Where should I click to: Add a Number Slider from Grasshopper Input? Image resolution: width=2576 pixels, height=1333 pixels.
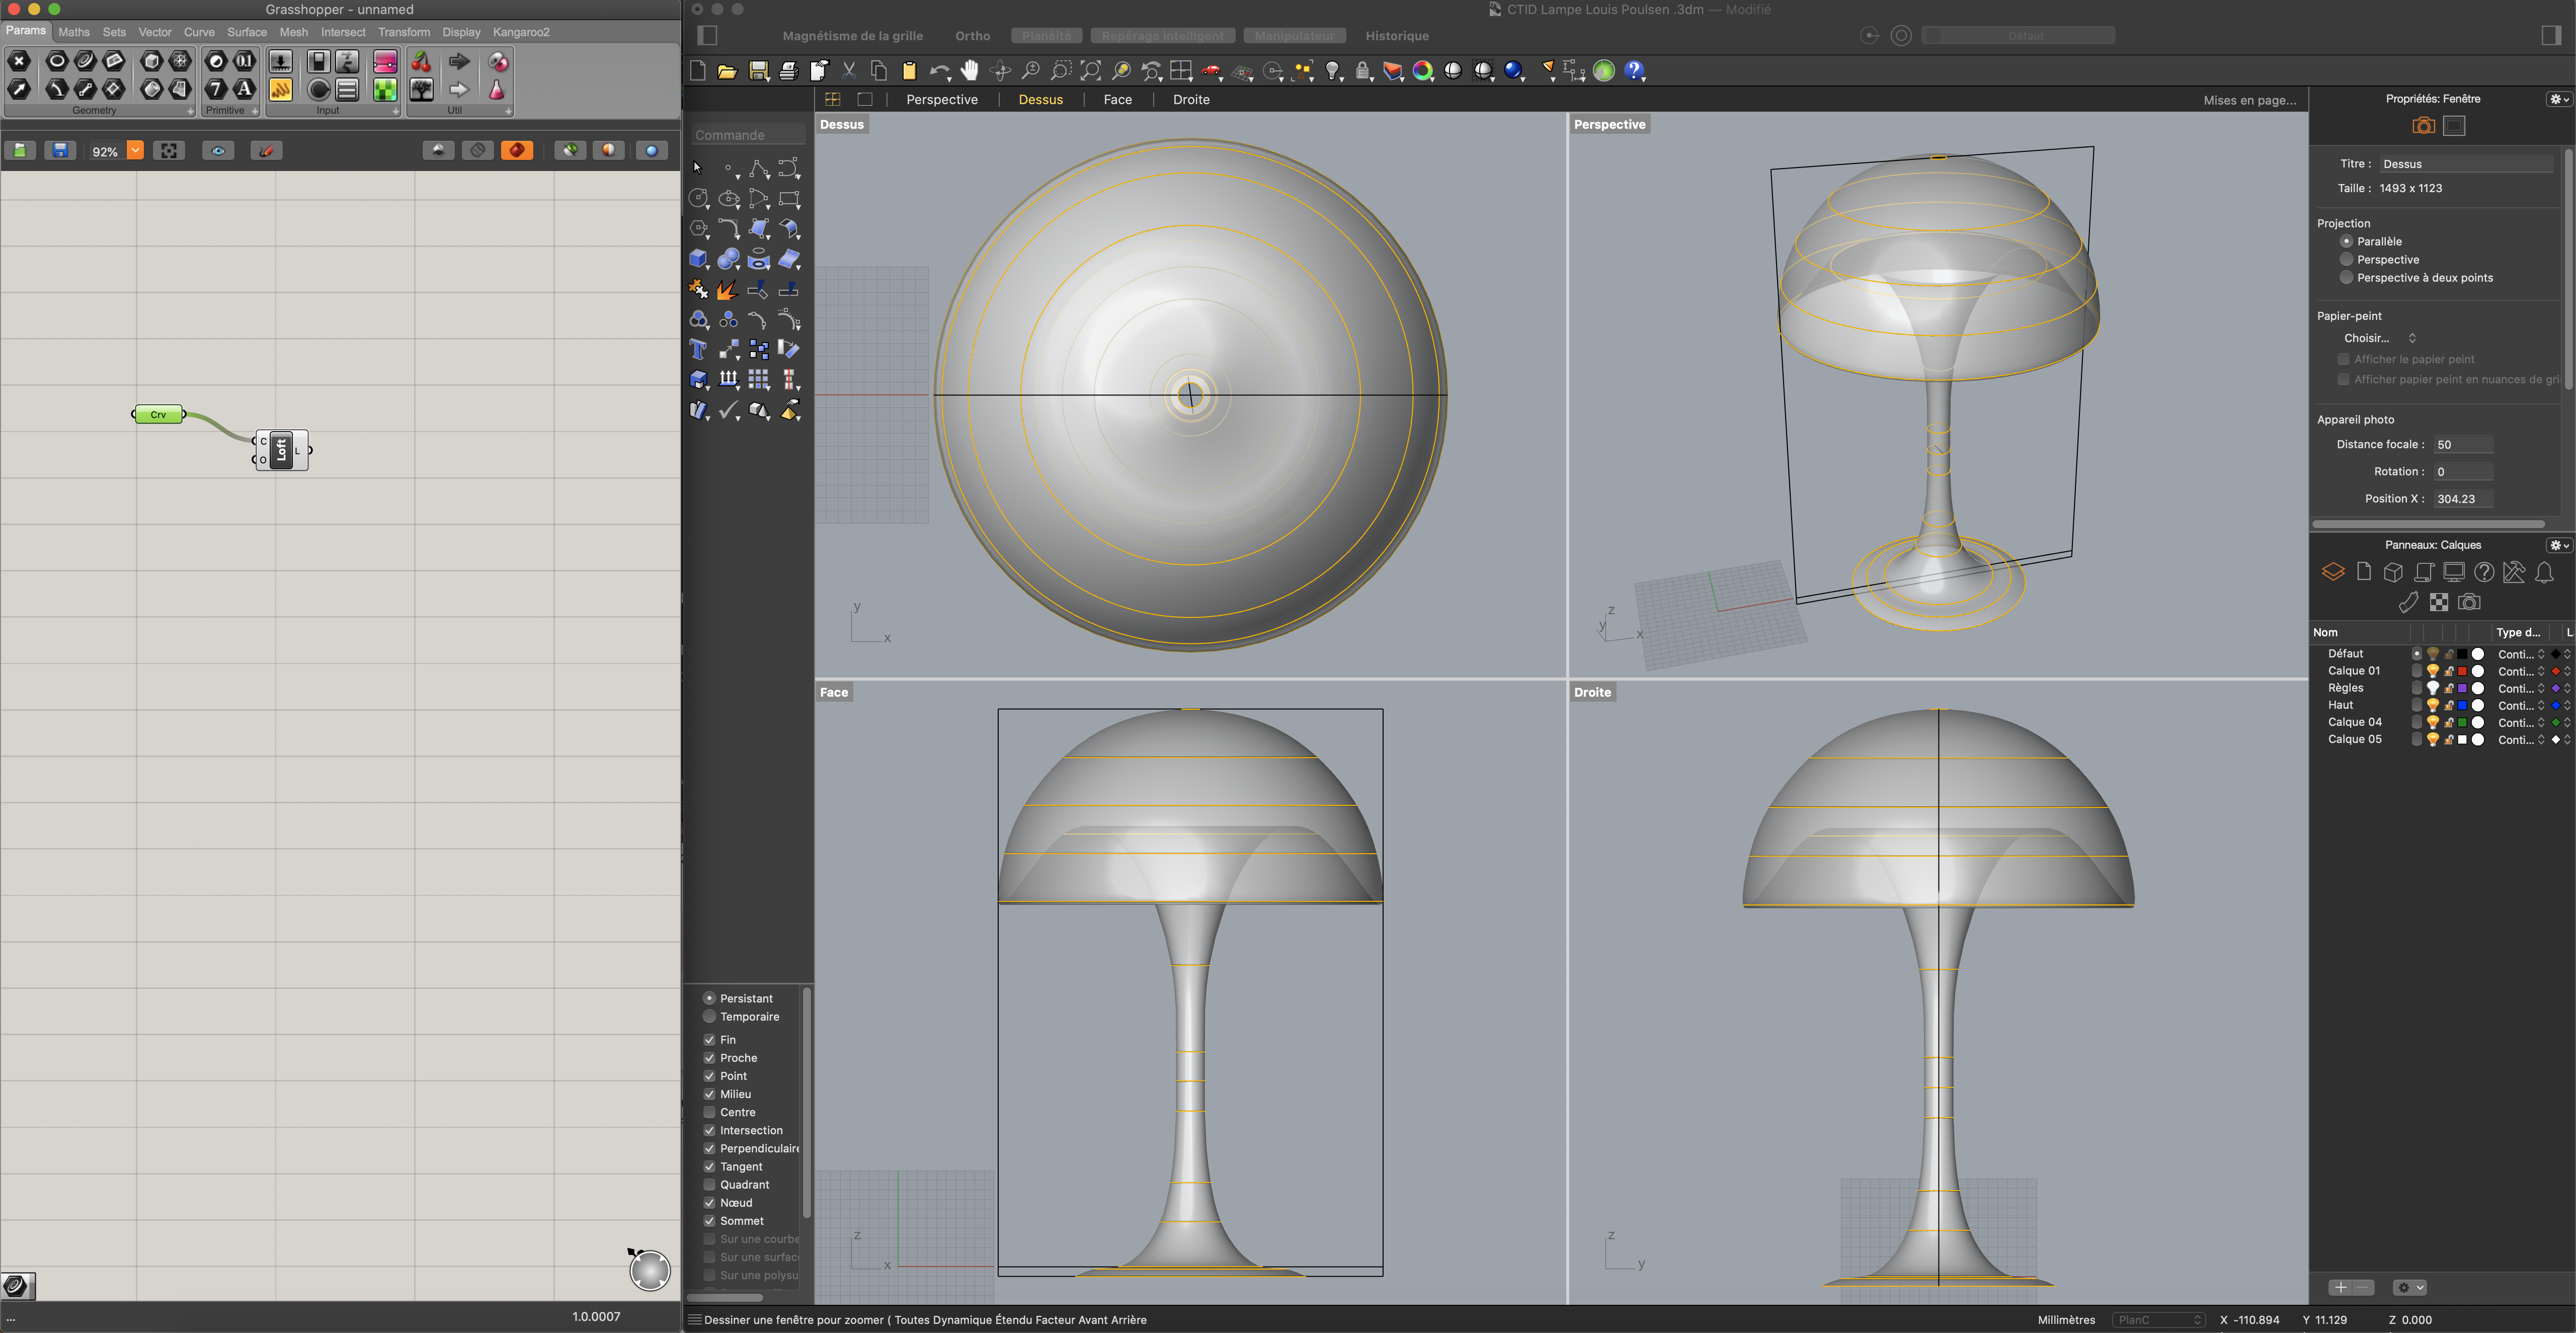pos(281,61)
